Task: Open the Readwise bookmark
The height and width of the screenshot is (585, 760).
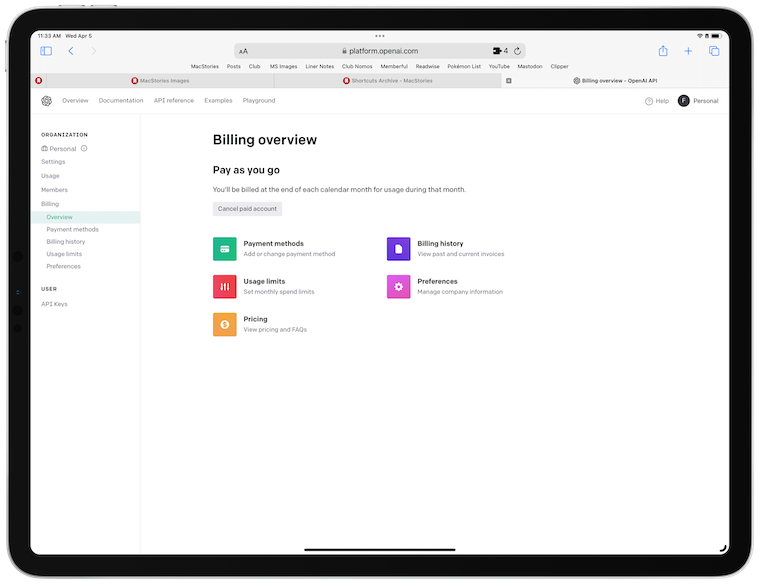Action: (x=428, y=66)
